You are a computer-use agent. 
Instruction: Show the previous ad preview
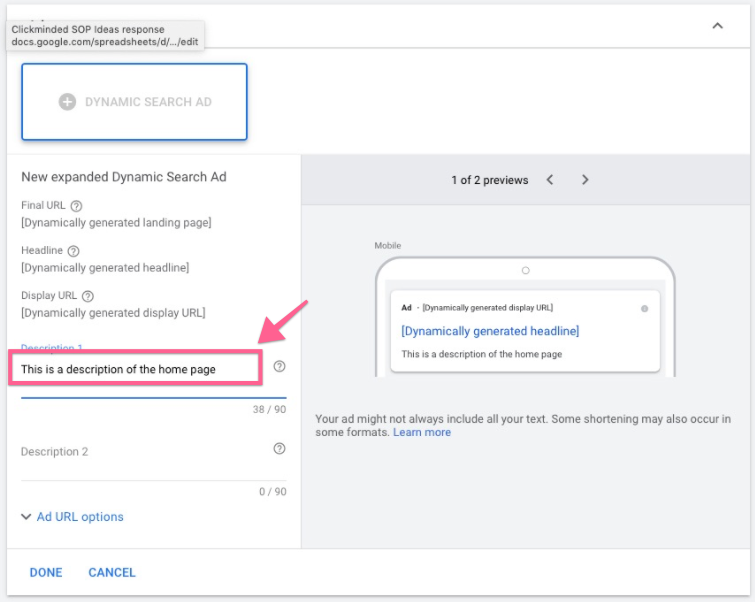tap(550, 180)
